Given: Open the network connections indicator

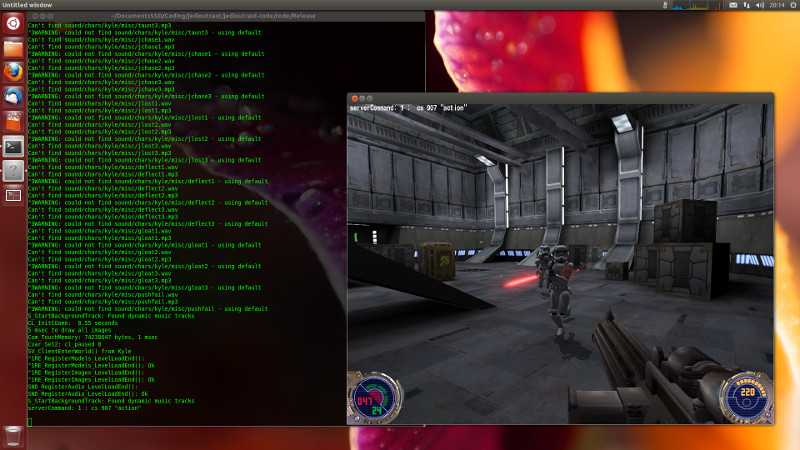Looking at the screenshot, I should pos(746,5).
